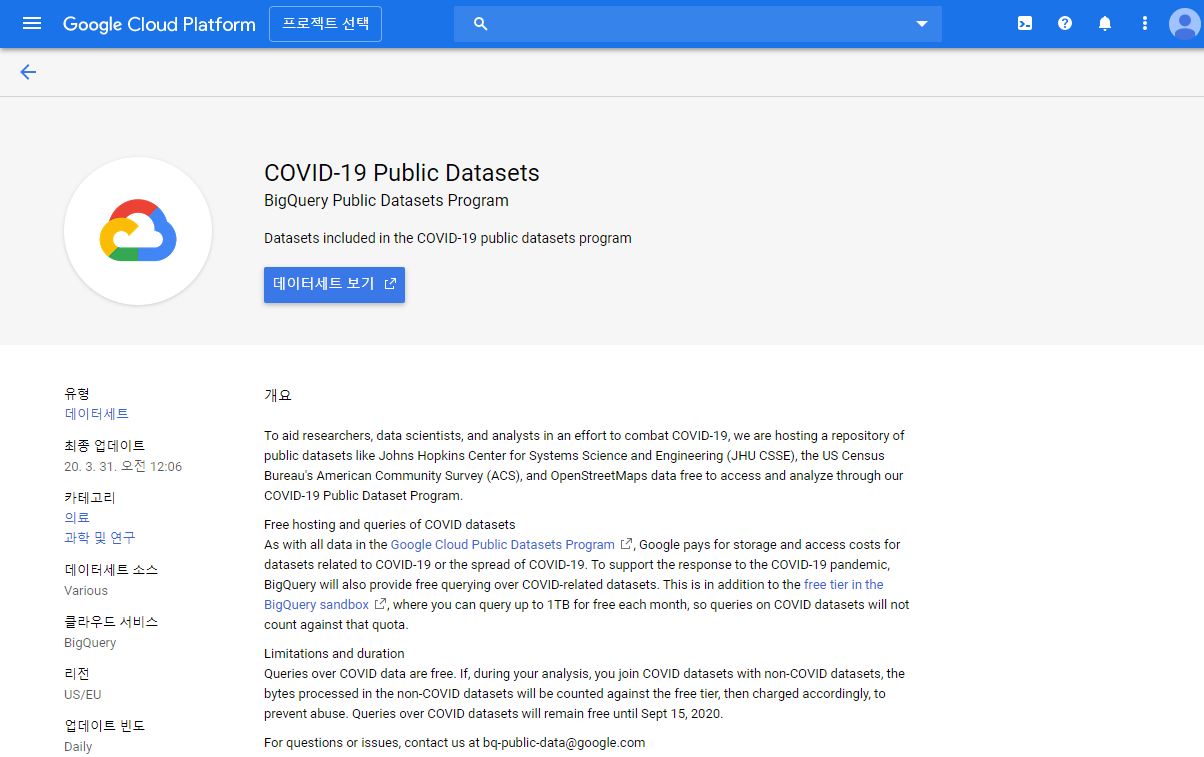Email bq-public-data@google.com via the link

tap(563, 742)
